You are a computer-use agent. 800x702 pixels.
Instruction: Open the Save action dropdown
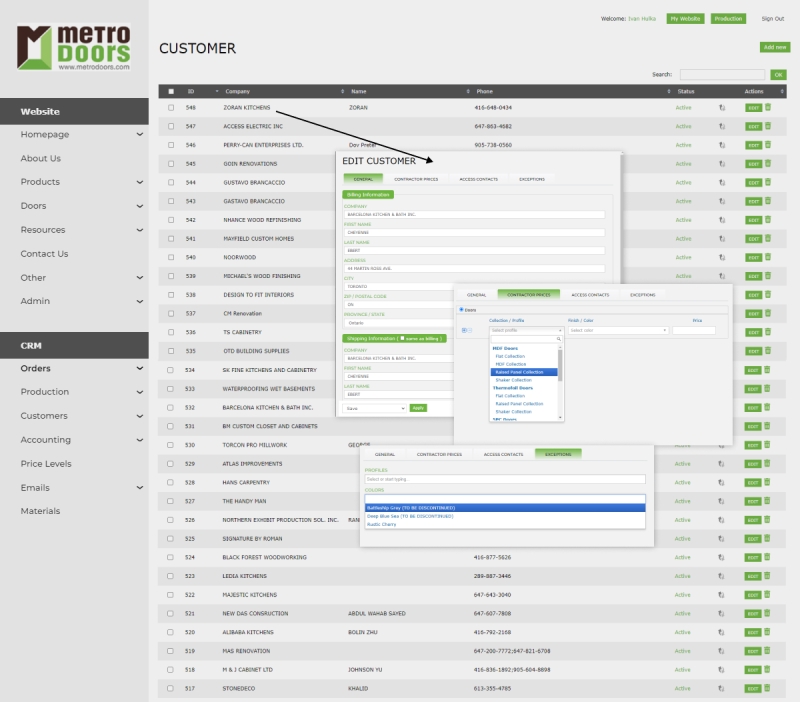click(x=374, y=408)
